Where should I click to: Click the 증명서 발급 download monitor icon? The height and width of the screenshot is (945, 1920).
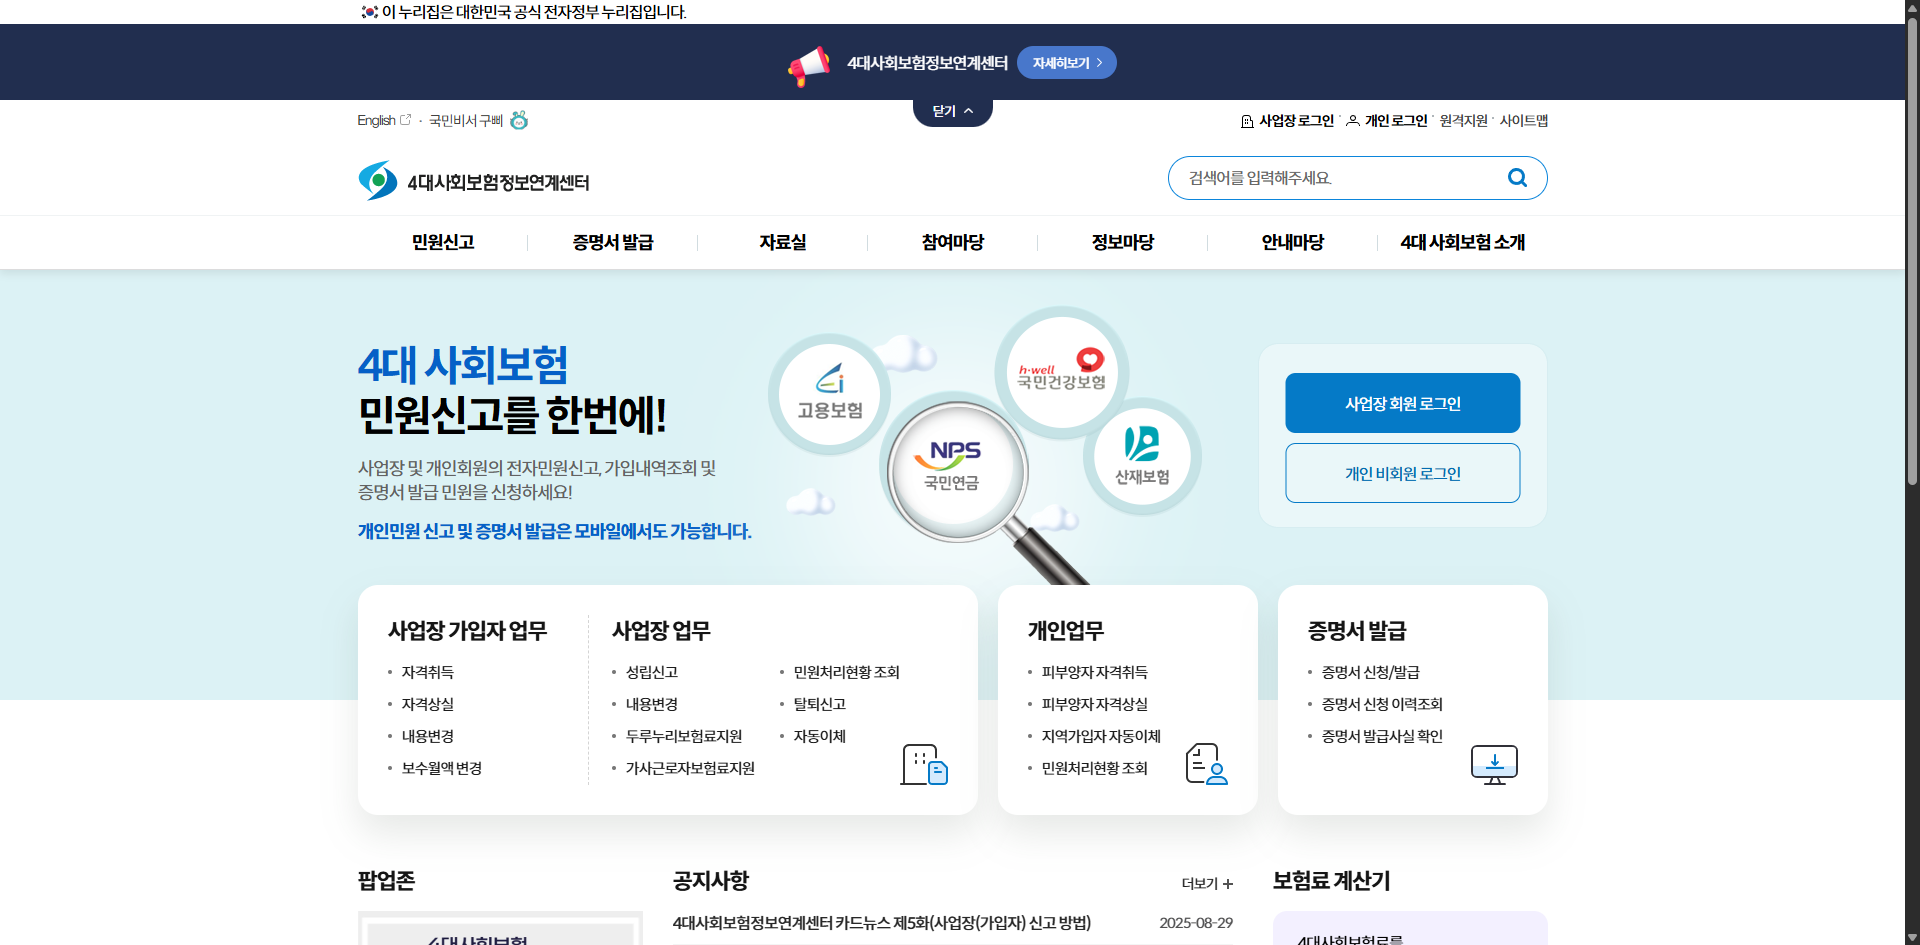pos(1493,764)
